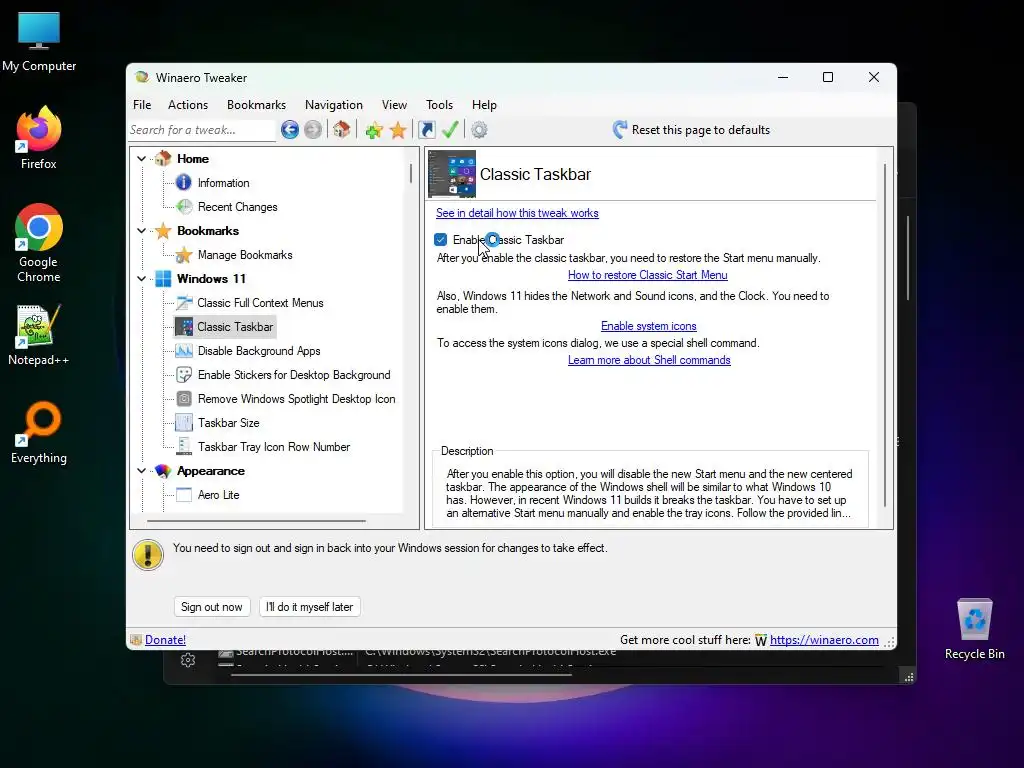Click the right content pane scrollbar
Image resolution: width=1024 pixels, height=768 pixels.
(885, 334)
